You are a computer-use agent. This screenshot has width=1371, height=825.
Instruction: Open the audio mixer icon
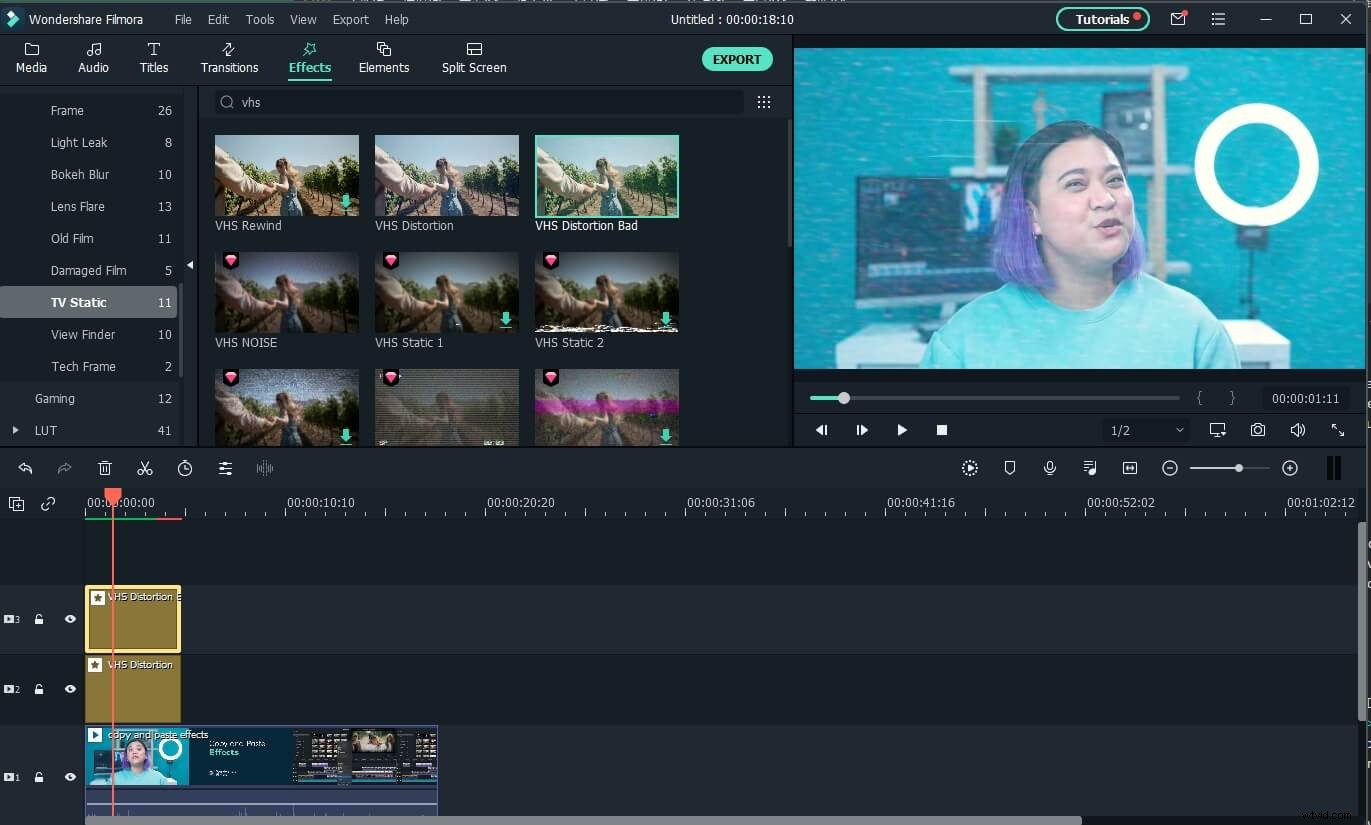(x=1090, y=467)
